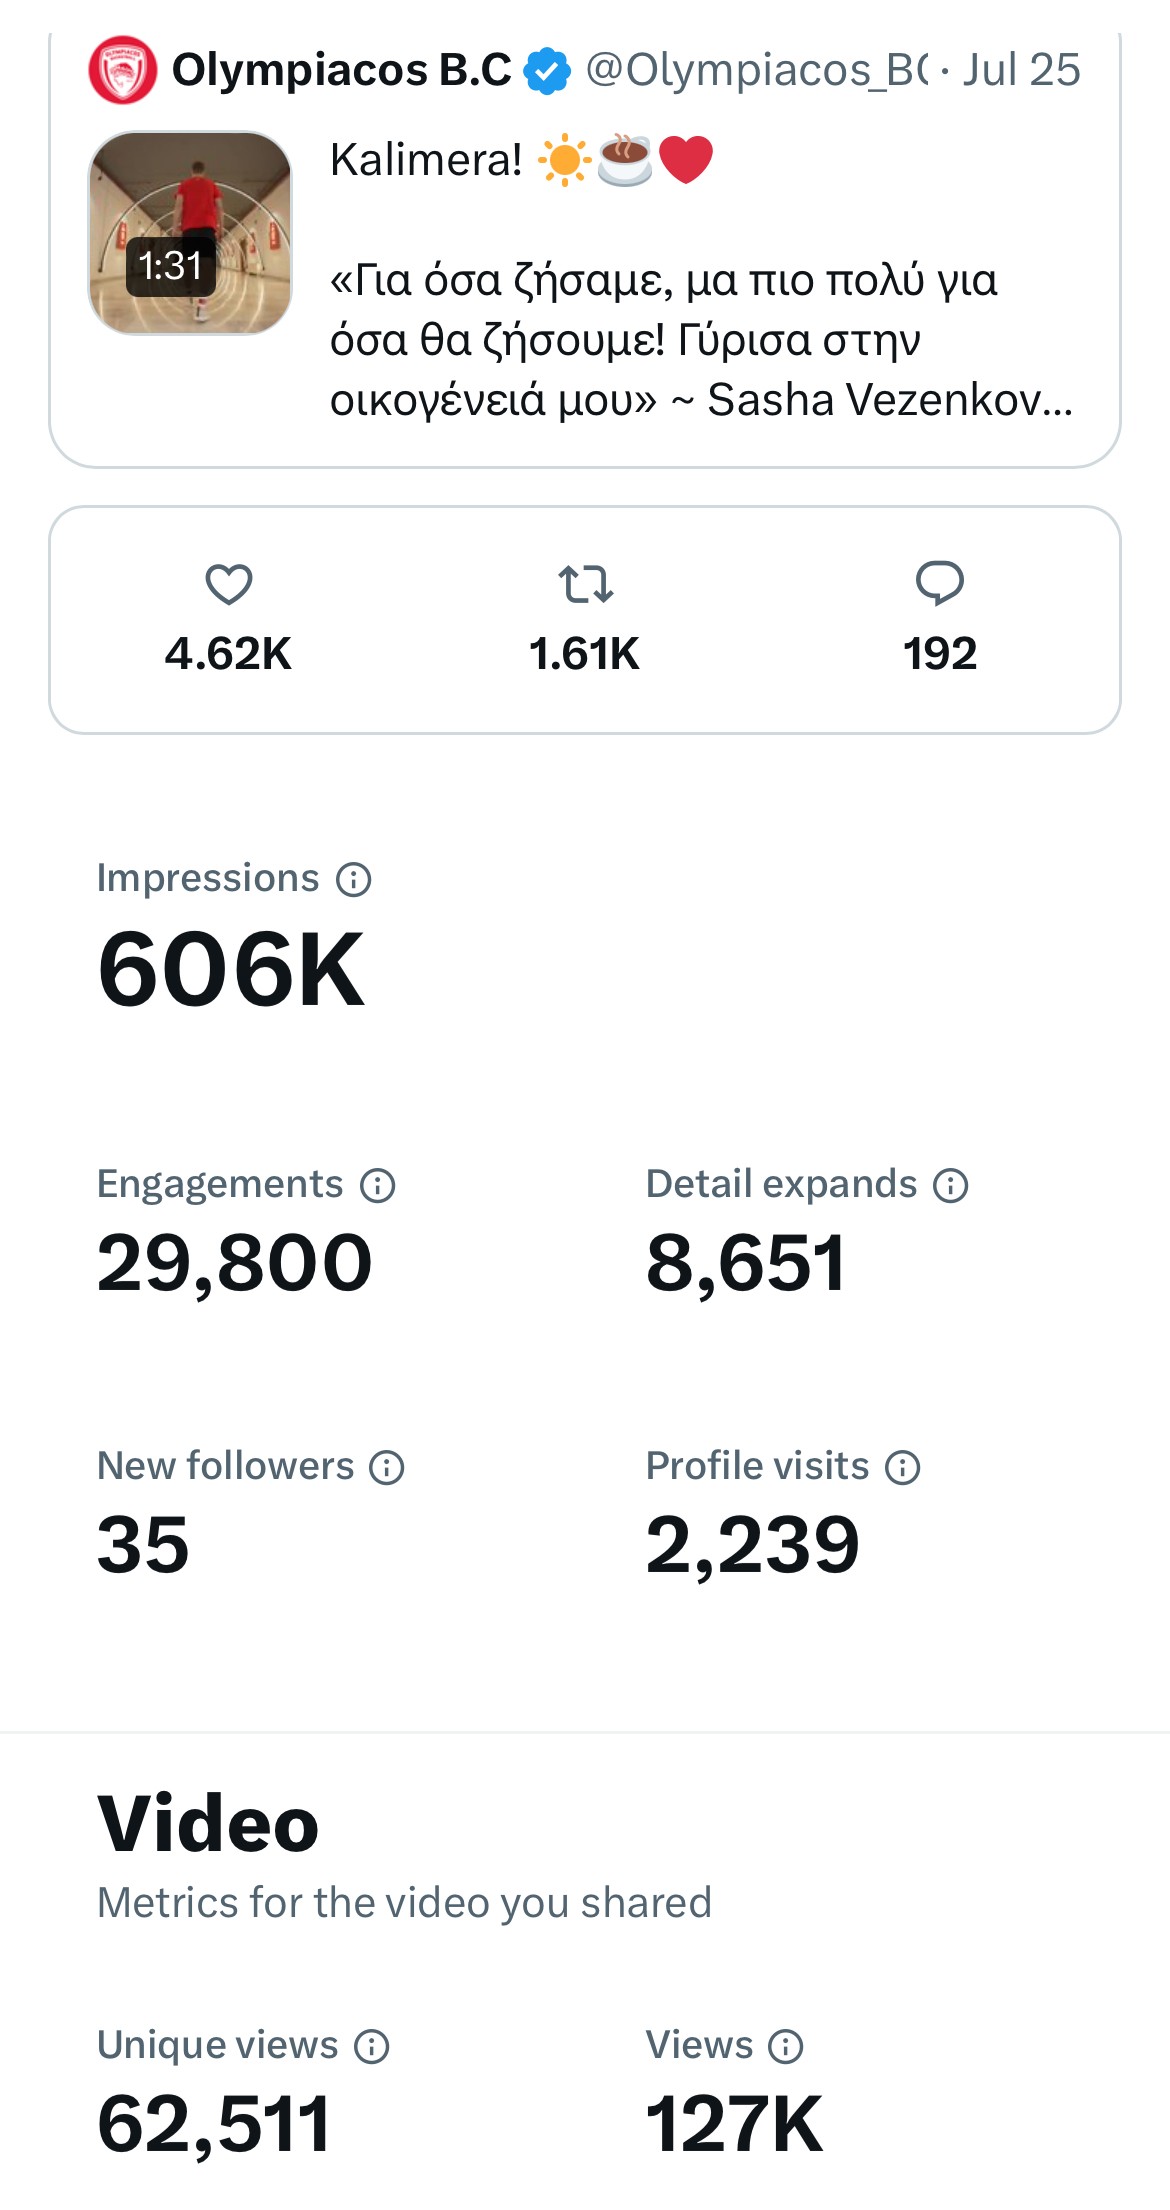This screenshot has height=2210, width=1170.
Task: Open the New followers info icon
Action: (x=387, y=1468)
